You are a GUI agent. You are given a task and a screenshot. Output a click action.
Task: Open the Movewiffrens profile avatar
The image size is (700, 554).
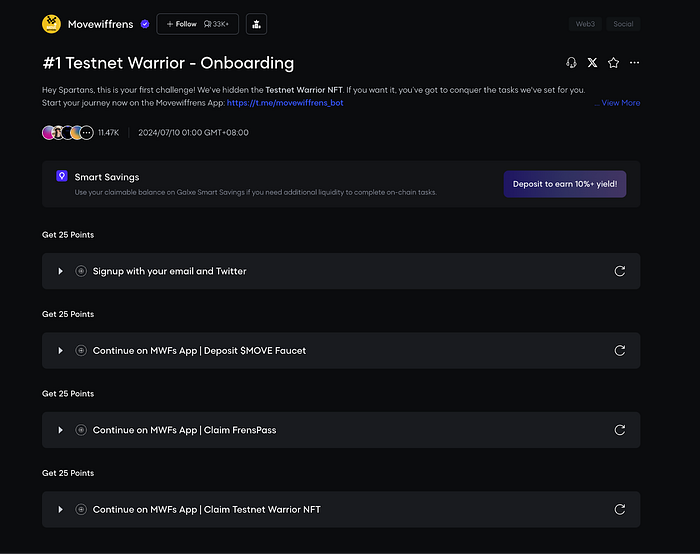point(51,24)
